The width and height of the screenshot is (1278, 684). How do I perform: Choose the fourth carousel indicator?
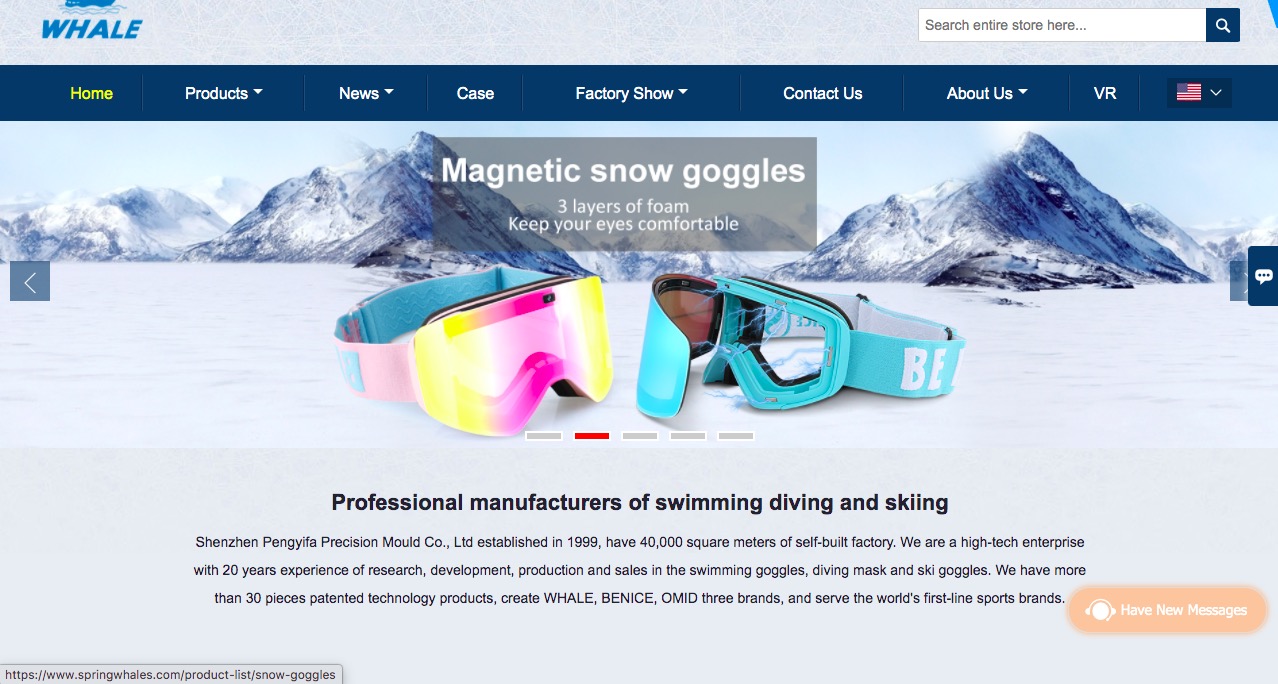(688, 436)
